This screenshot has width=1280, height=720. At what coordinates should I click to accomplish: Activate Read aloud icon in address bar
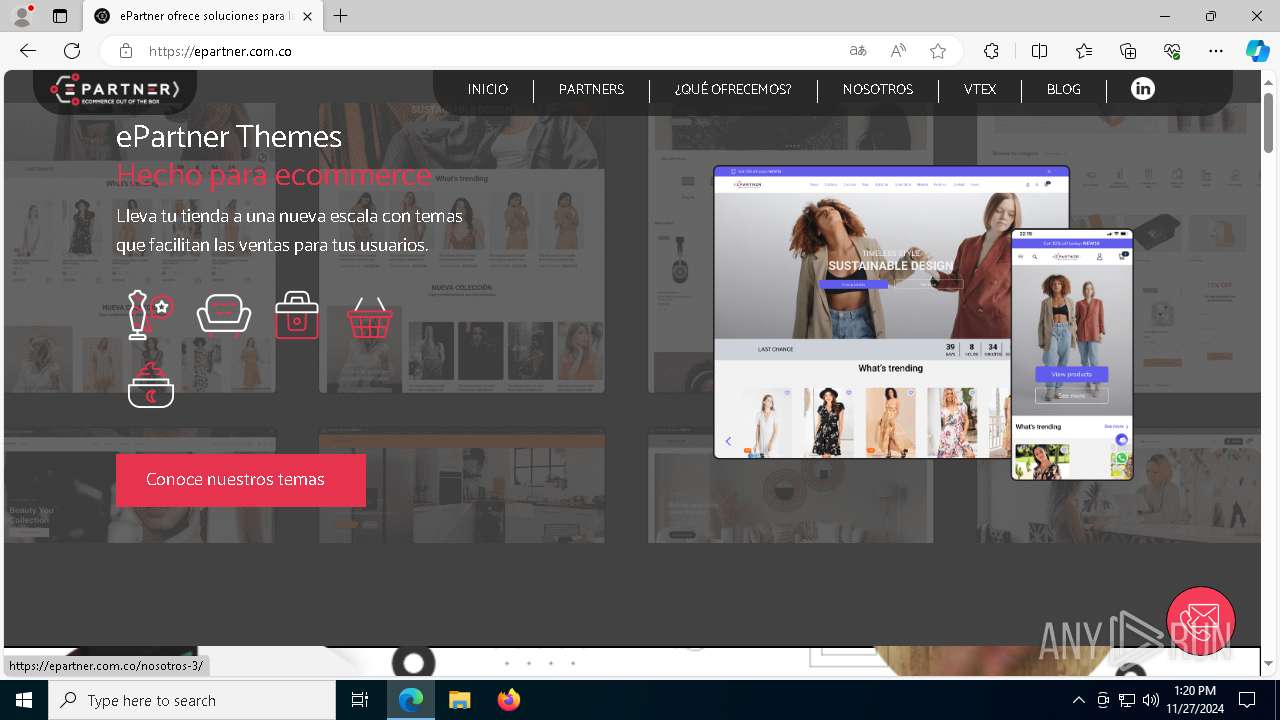click(x=898, y=51)
